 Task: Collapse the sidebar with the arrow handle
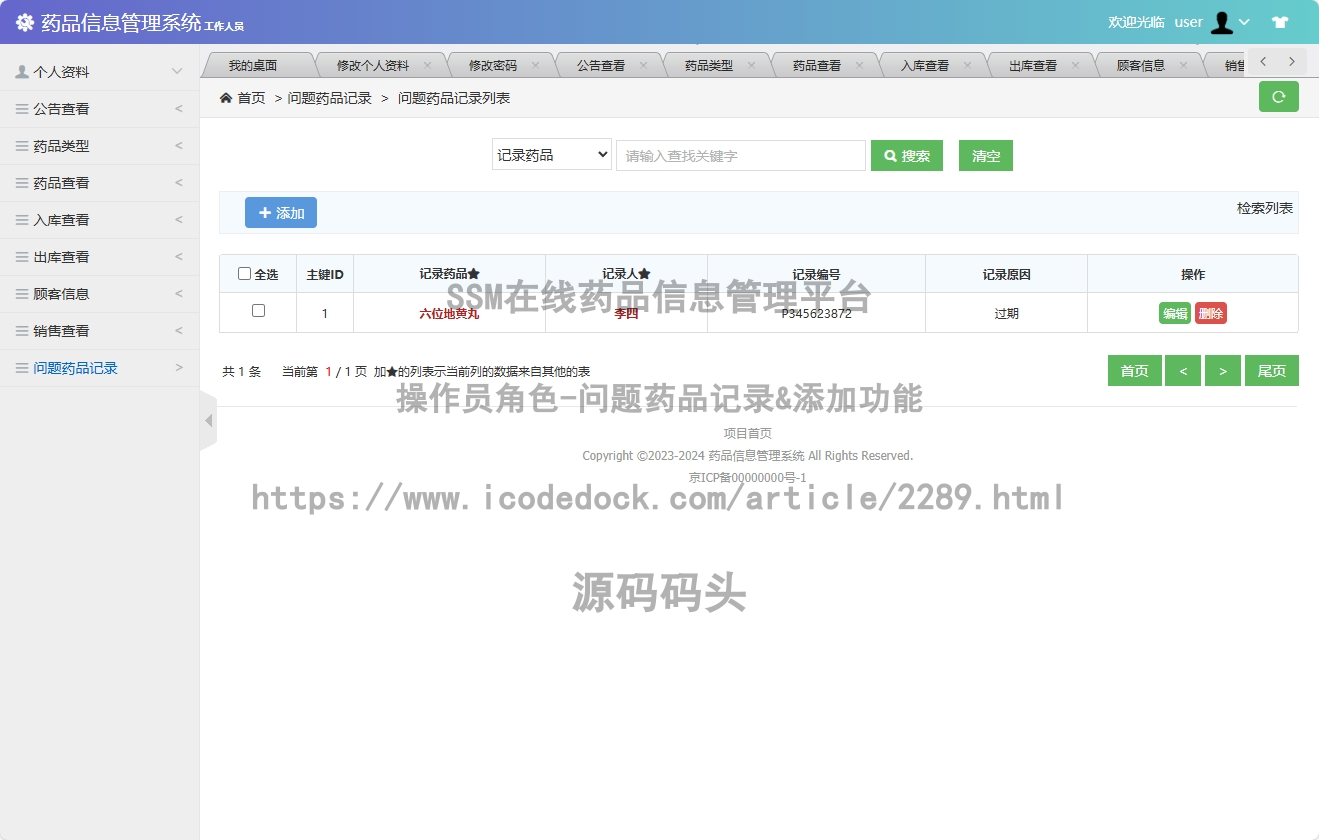tap(208, 421)
